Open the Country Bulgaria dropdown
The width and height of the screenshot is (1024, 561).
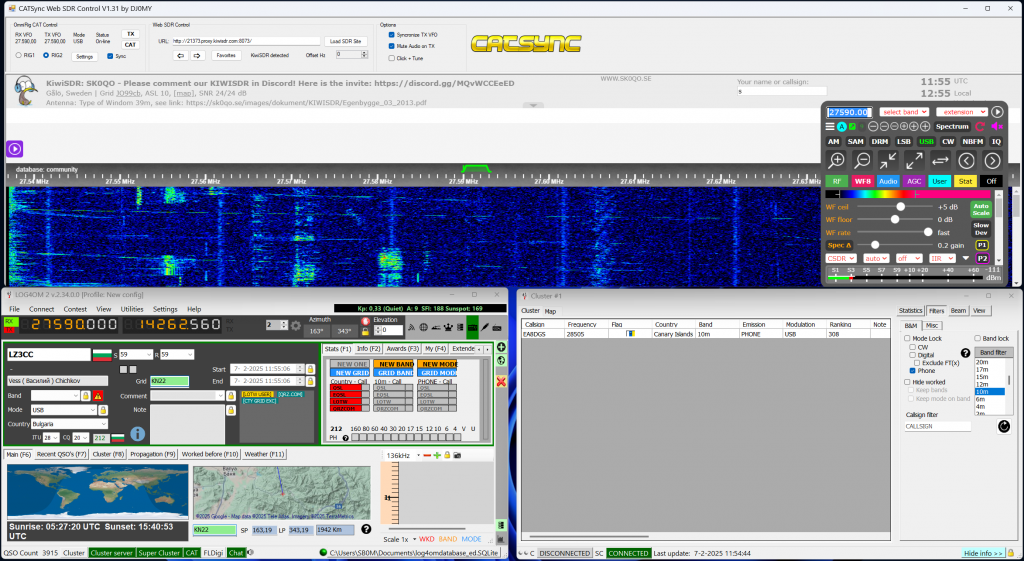tap(69, 424)
